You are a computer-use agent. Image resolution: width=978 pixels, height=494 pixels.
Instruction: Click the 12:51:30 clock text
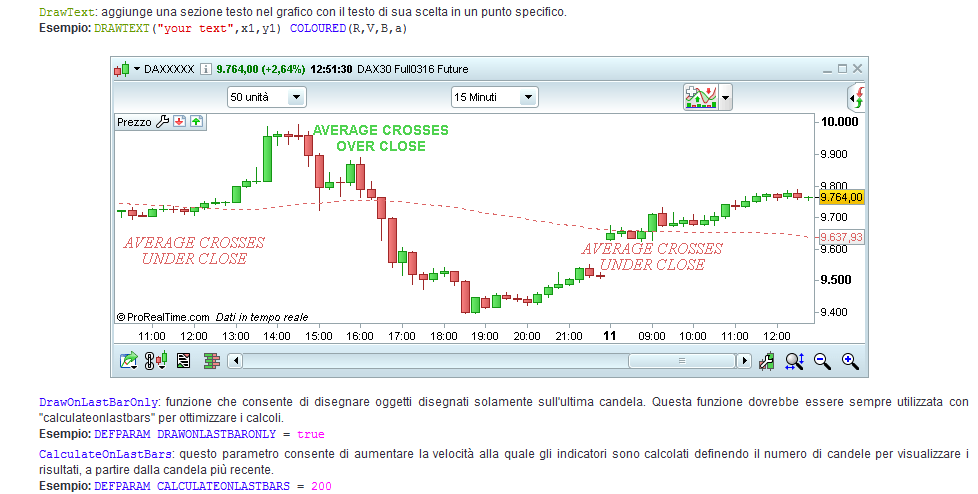(x=331, y=69)
